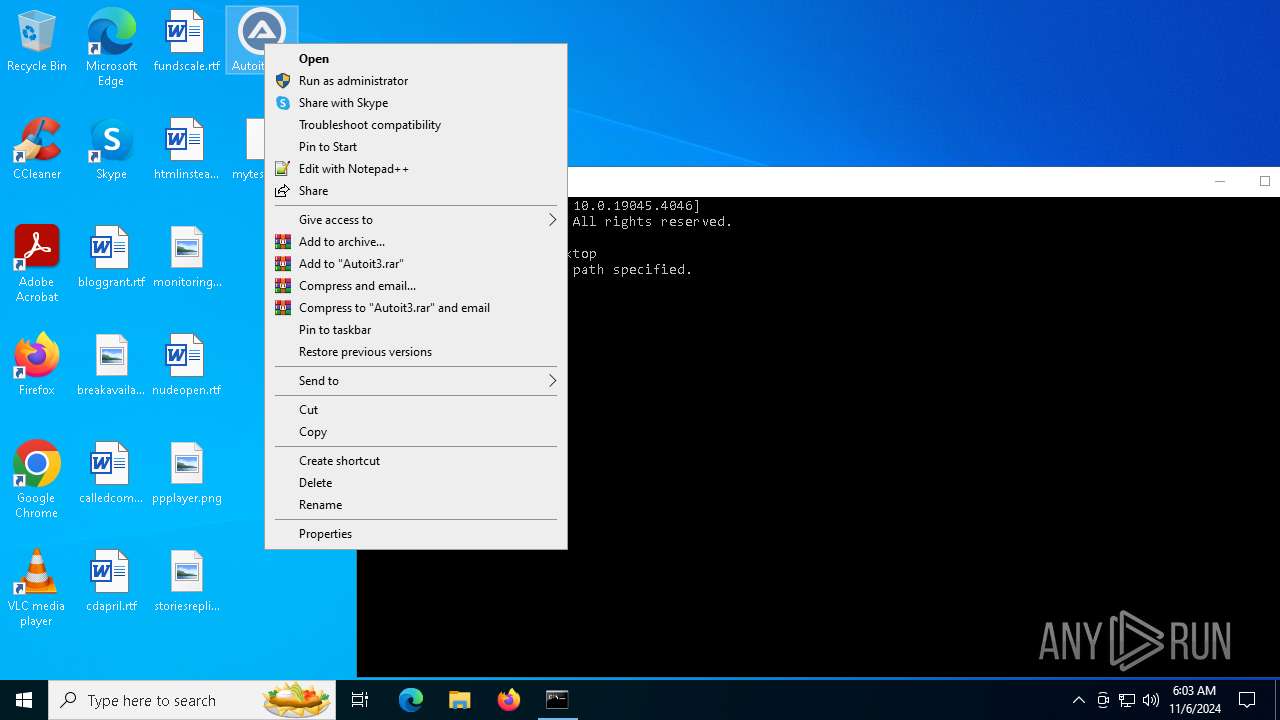Choose Pin to Start
Screen dimensions: 1280x720
(x=416, y=147)
